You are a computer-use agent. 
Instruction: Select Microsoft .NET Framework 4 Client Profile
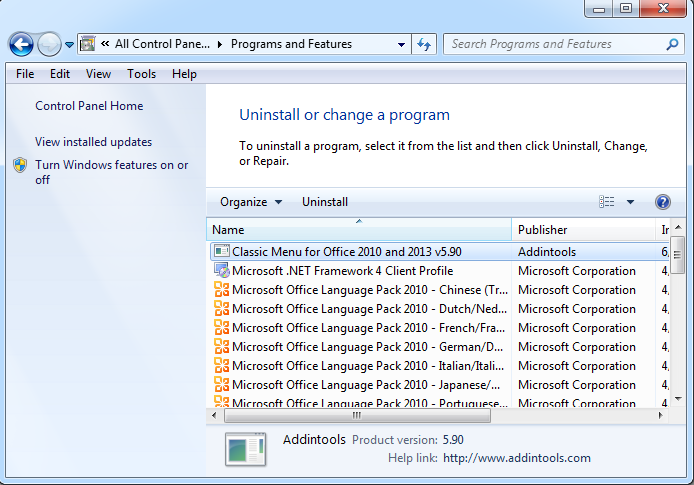[343, 271]
